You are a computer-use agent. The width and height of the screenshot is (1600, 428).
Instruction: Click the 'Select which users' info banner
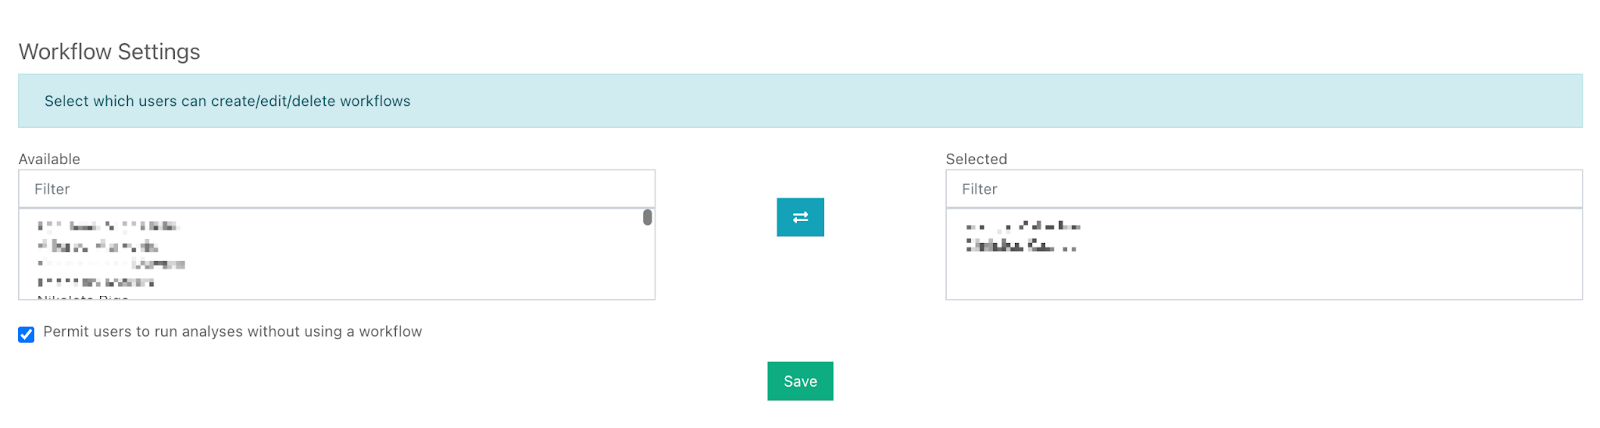(800, 101)
